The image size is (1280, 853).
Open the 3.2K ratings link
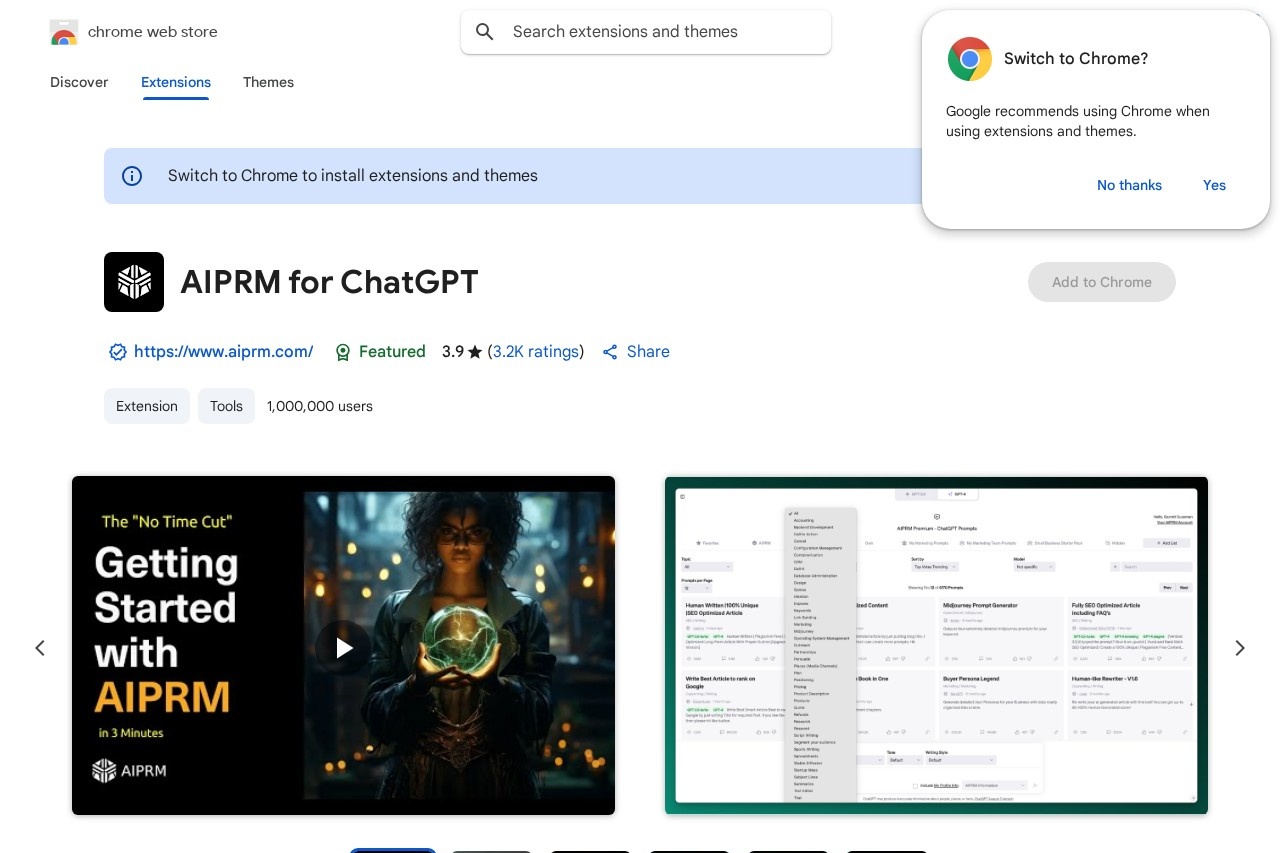[535, 352]
